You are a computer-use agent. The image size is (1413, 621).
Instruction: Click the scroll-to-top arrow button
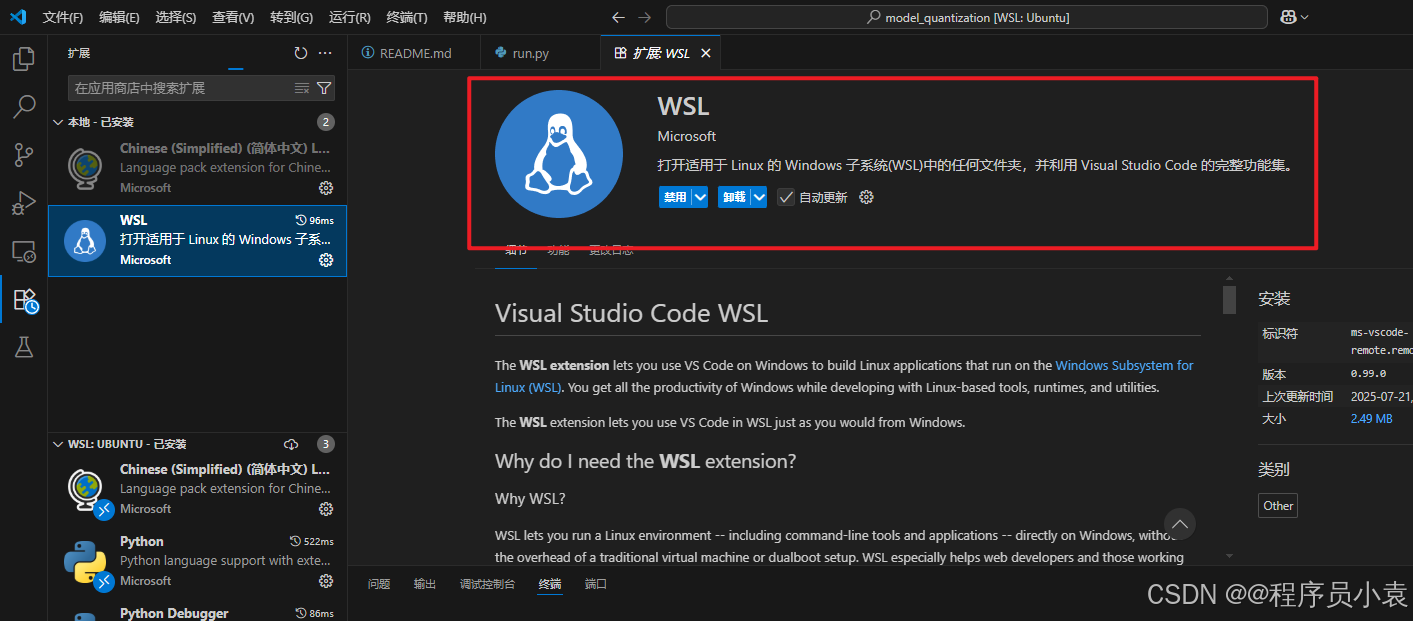1180,524
